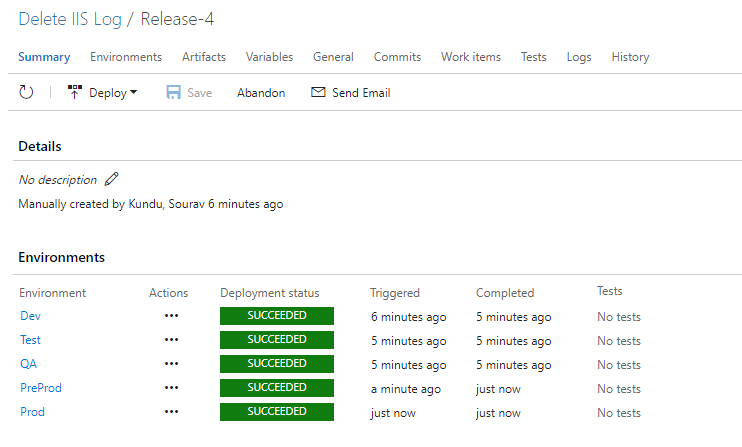
Task: Open actions ellipsis for Dev environment
Action: [x=171, y=316]
